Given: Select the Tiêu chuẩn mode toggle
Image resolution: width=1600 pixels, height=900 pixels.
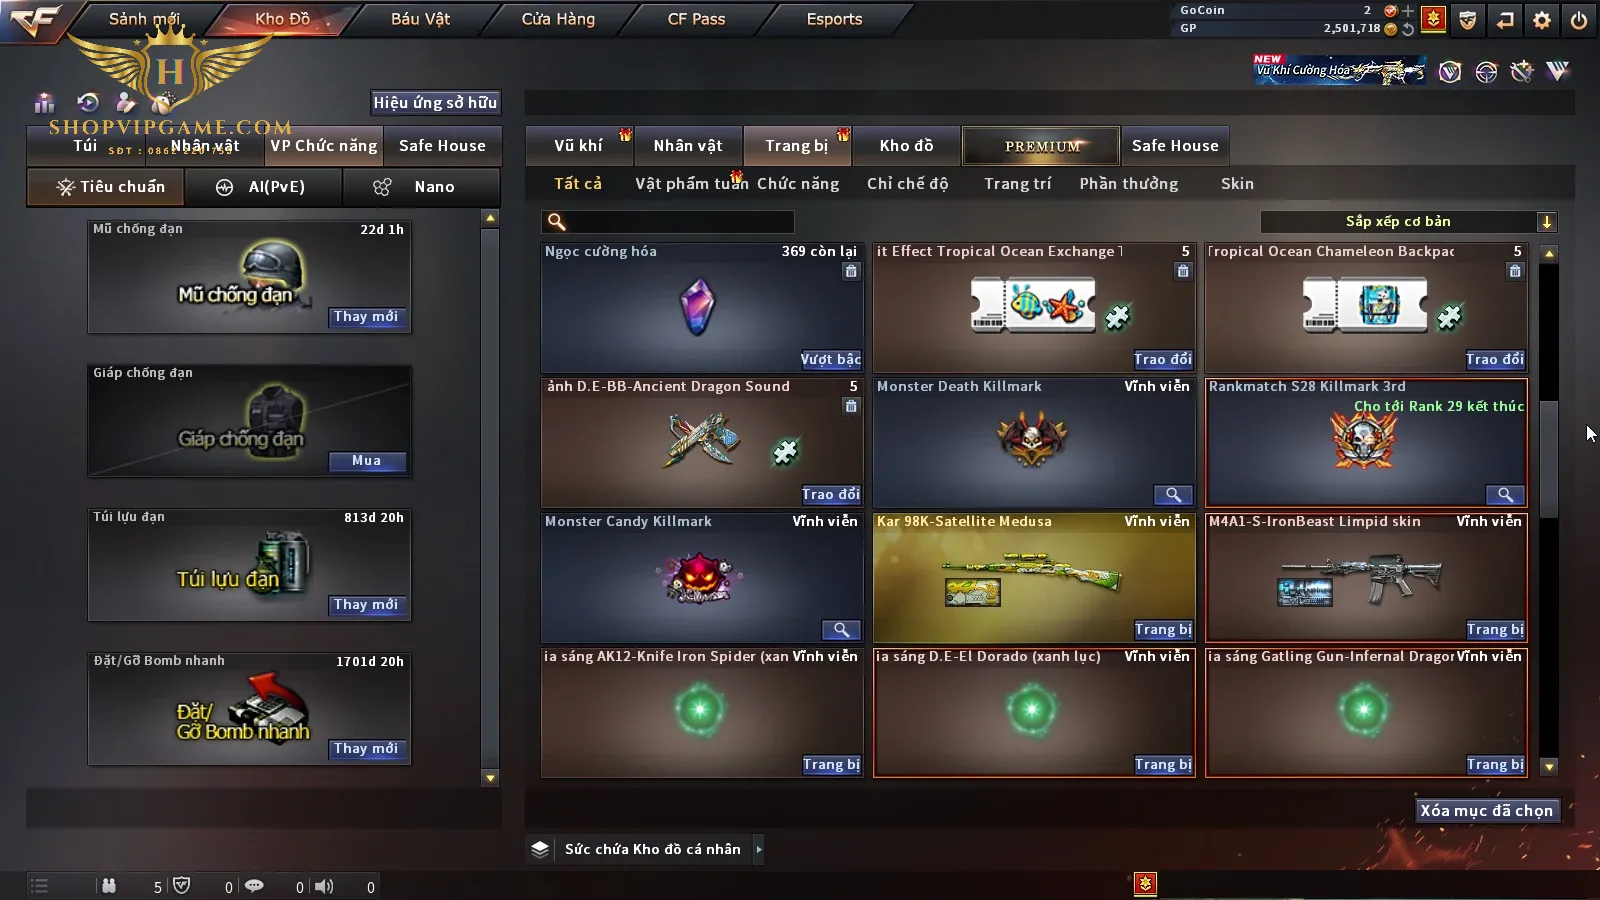Looking at the screenshot, I should (106, 187).
